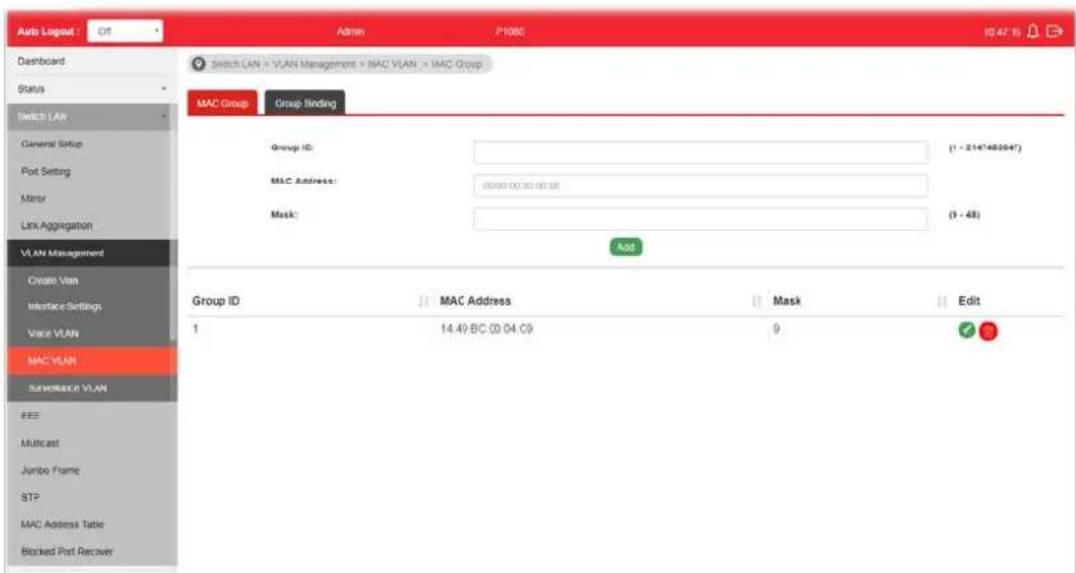Click the Group ID column header
Image resolution: width=1076 pixels, height=573 pixels.
click(x=216, y=301)
